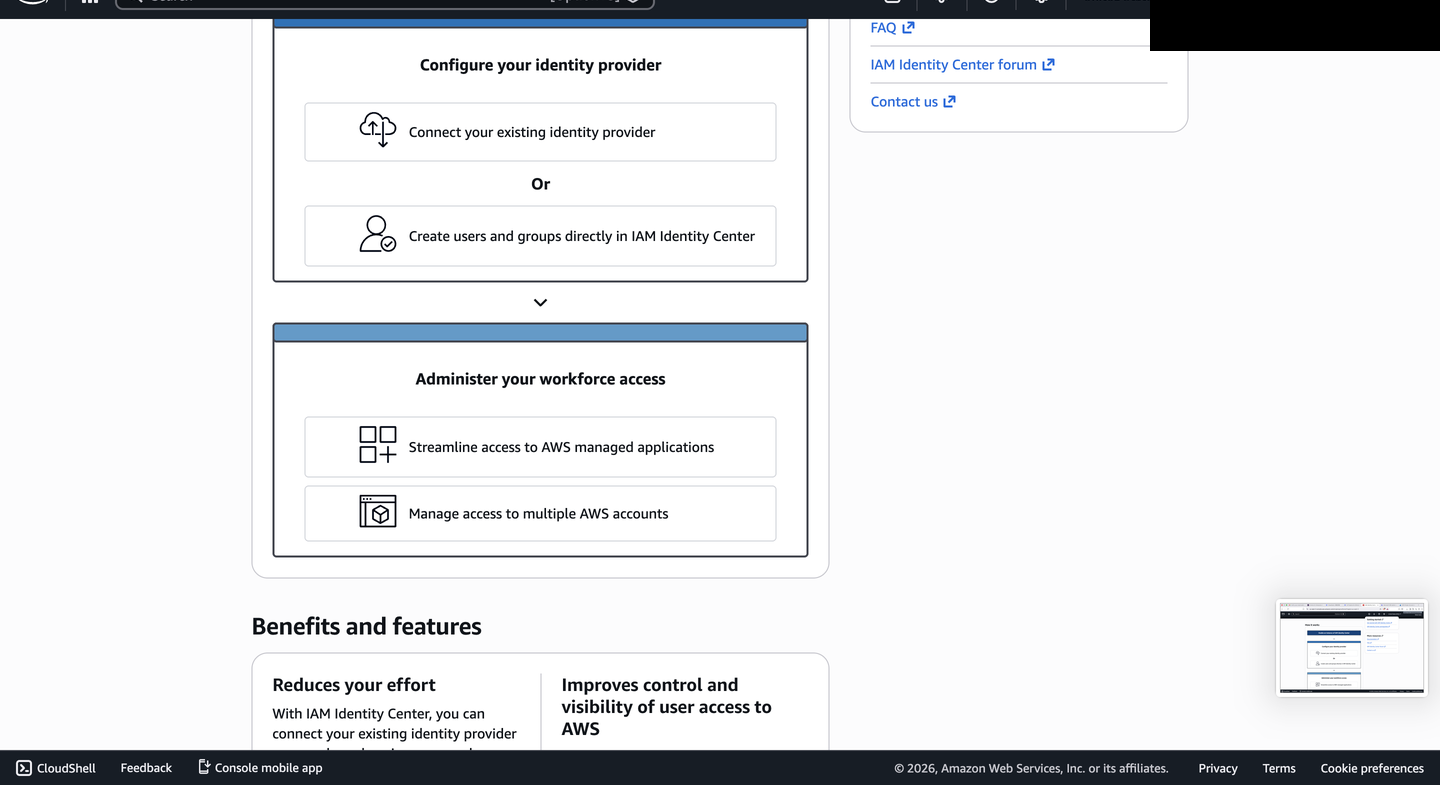Image resolution: width=1440 pixels, height=785 pixels.
Task: Open the FAQ external link
Action: [x=892, y=28]
